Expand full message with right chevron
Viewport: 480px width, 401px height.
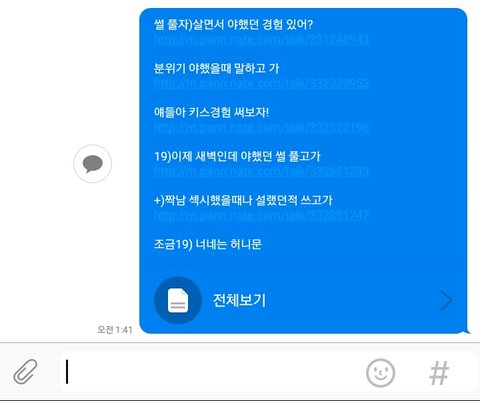446,300
